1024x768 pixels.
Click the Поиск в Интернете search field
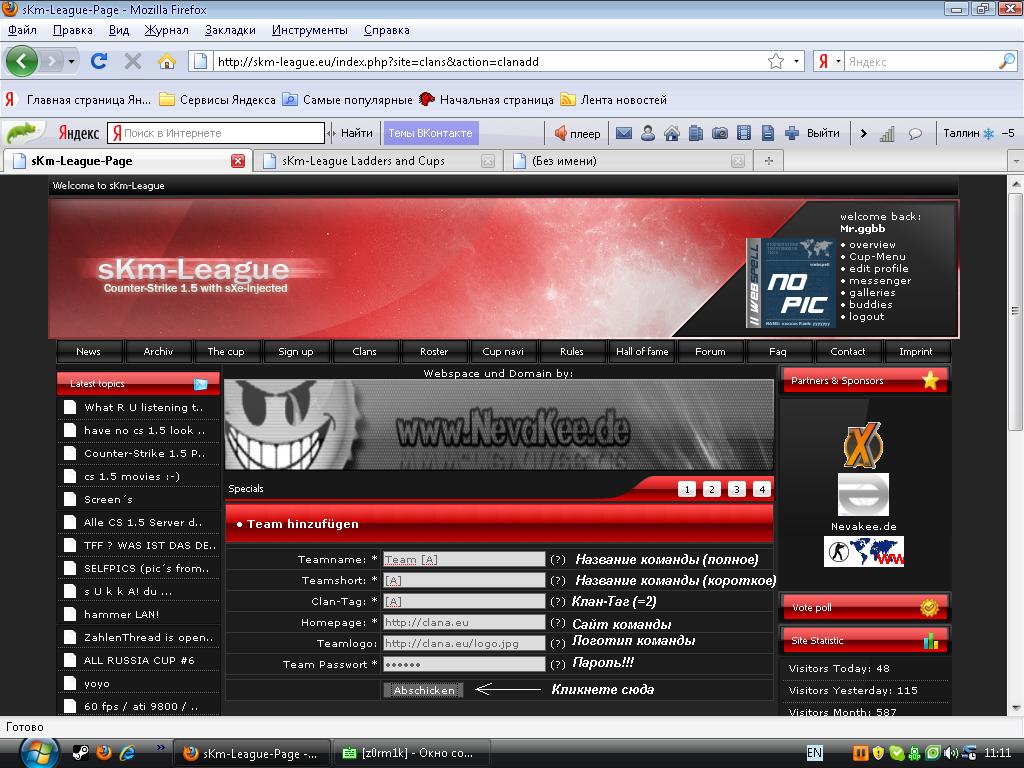tap(216, 133)
